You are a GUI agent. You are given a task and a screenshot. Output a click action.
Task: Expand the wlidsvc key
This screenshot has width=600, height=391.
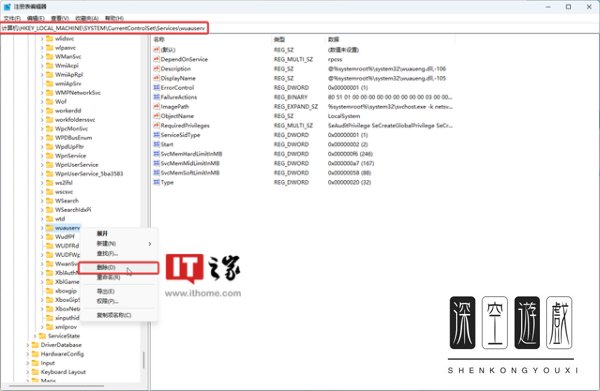pyautogui.click(x=42, y=39)
